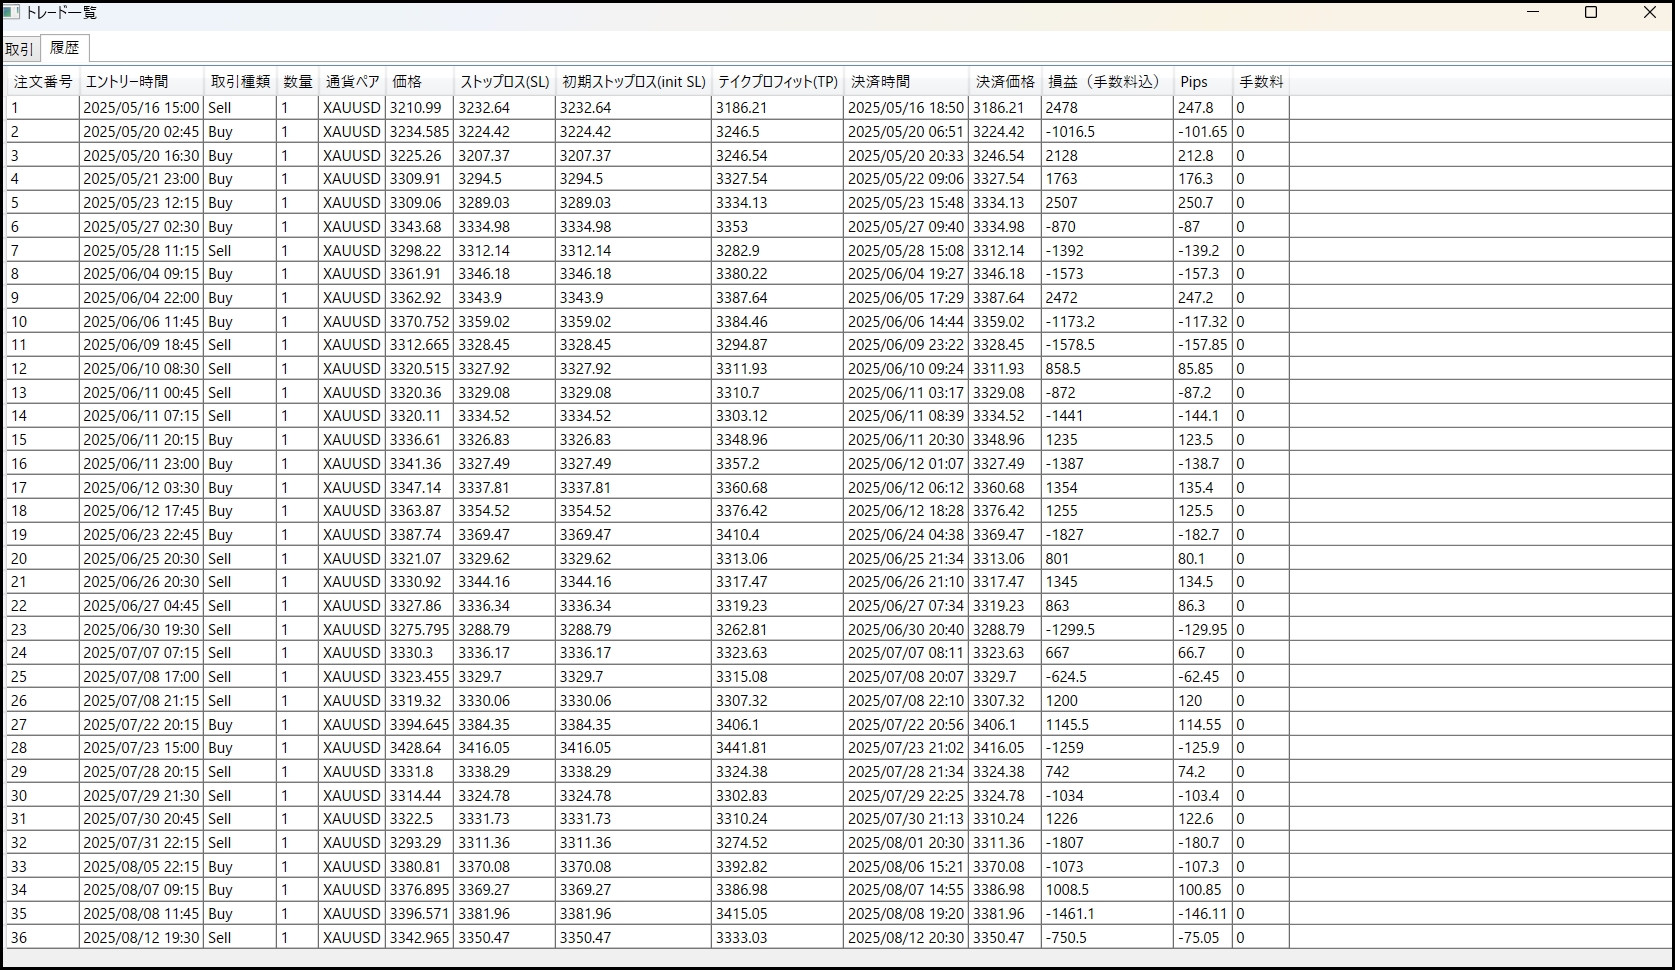Sort by 取引種類 column header
The height and width of the screenshot is (970, 1675).
click(x=240, y=82)
